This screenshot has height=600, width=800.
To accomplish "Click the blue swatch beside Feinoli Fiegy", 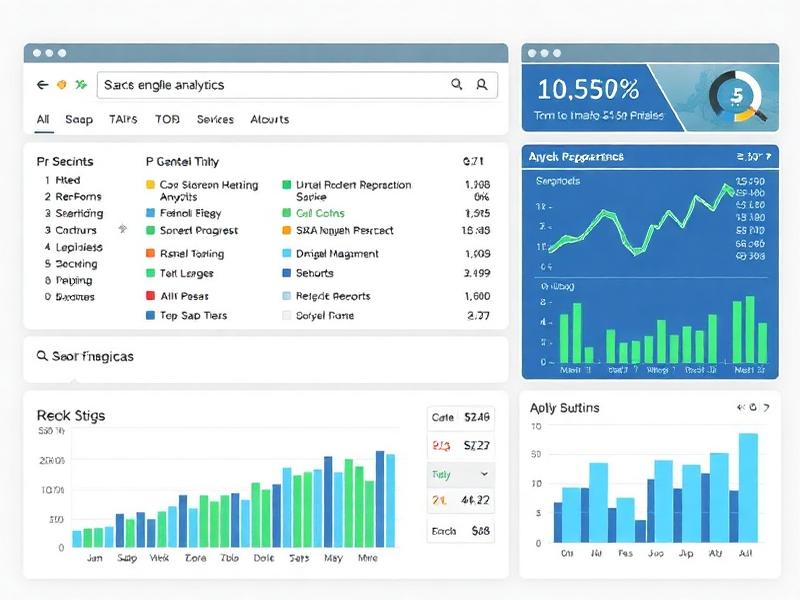I will [151, 213].
